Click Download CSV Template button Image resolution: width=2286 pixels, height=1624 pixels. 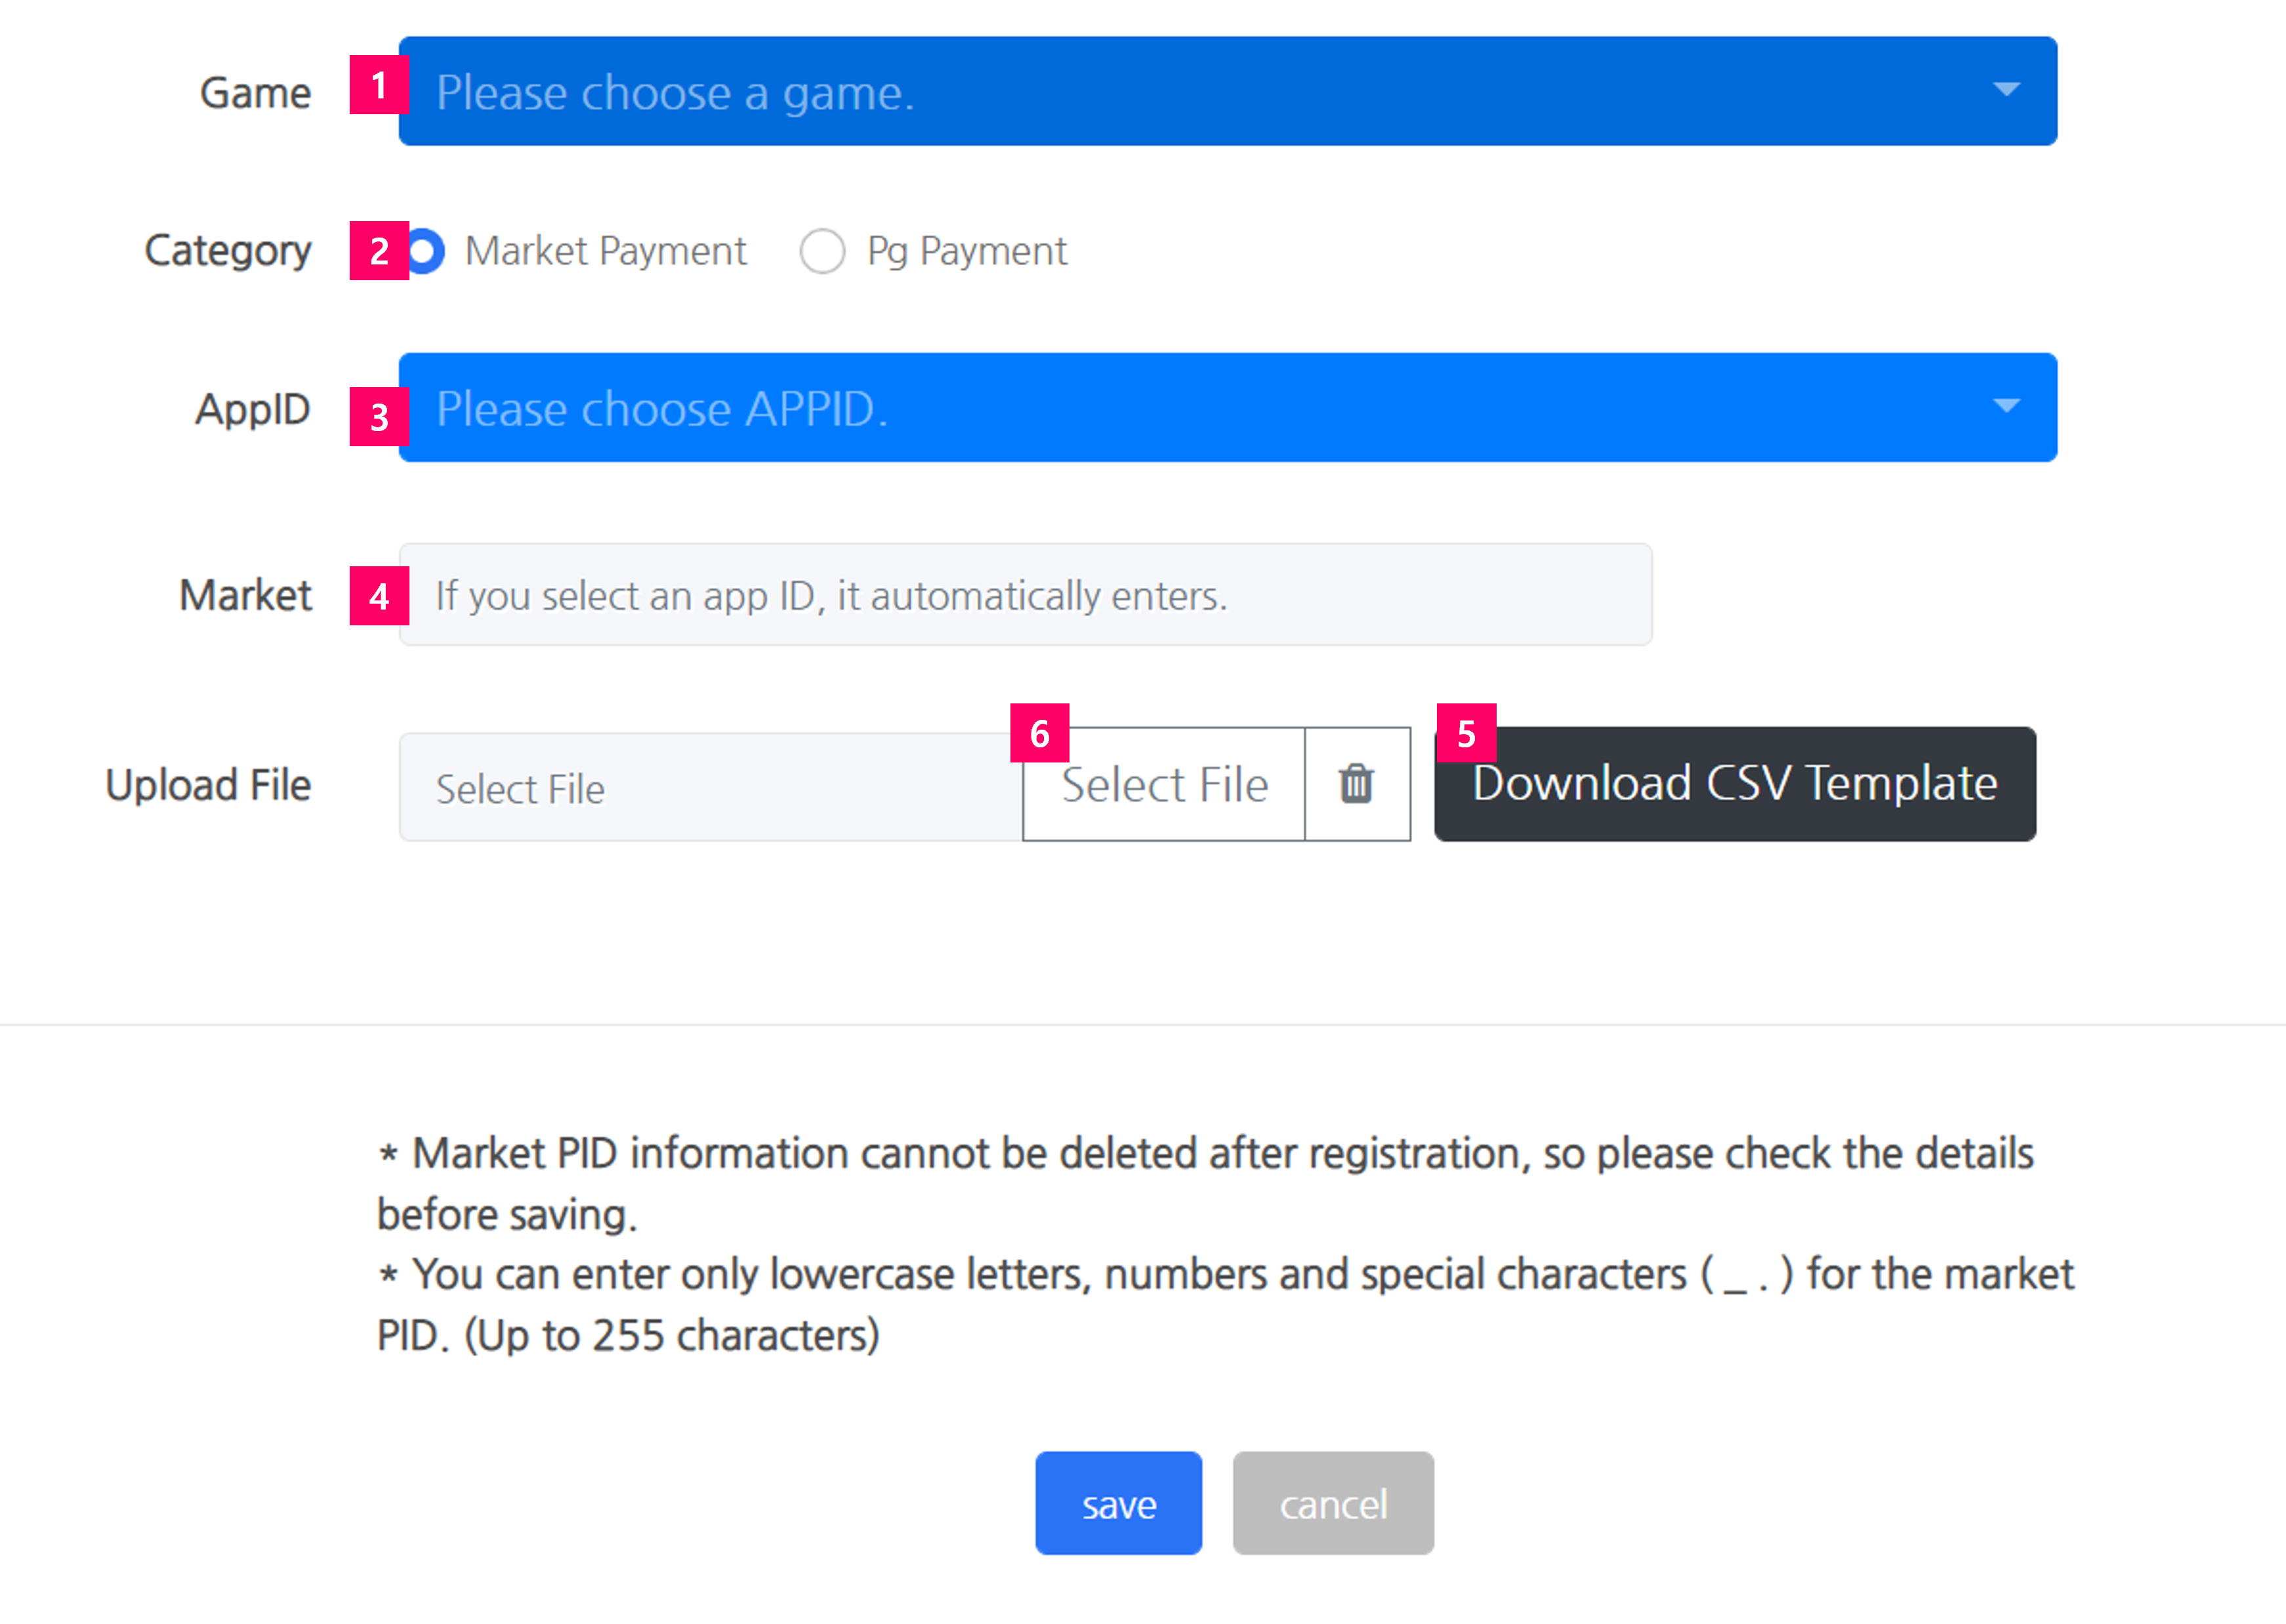click(1735, 784)
